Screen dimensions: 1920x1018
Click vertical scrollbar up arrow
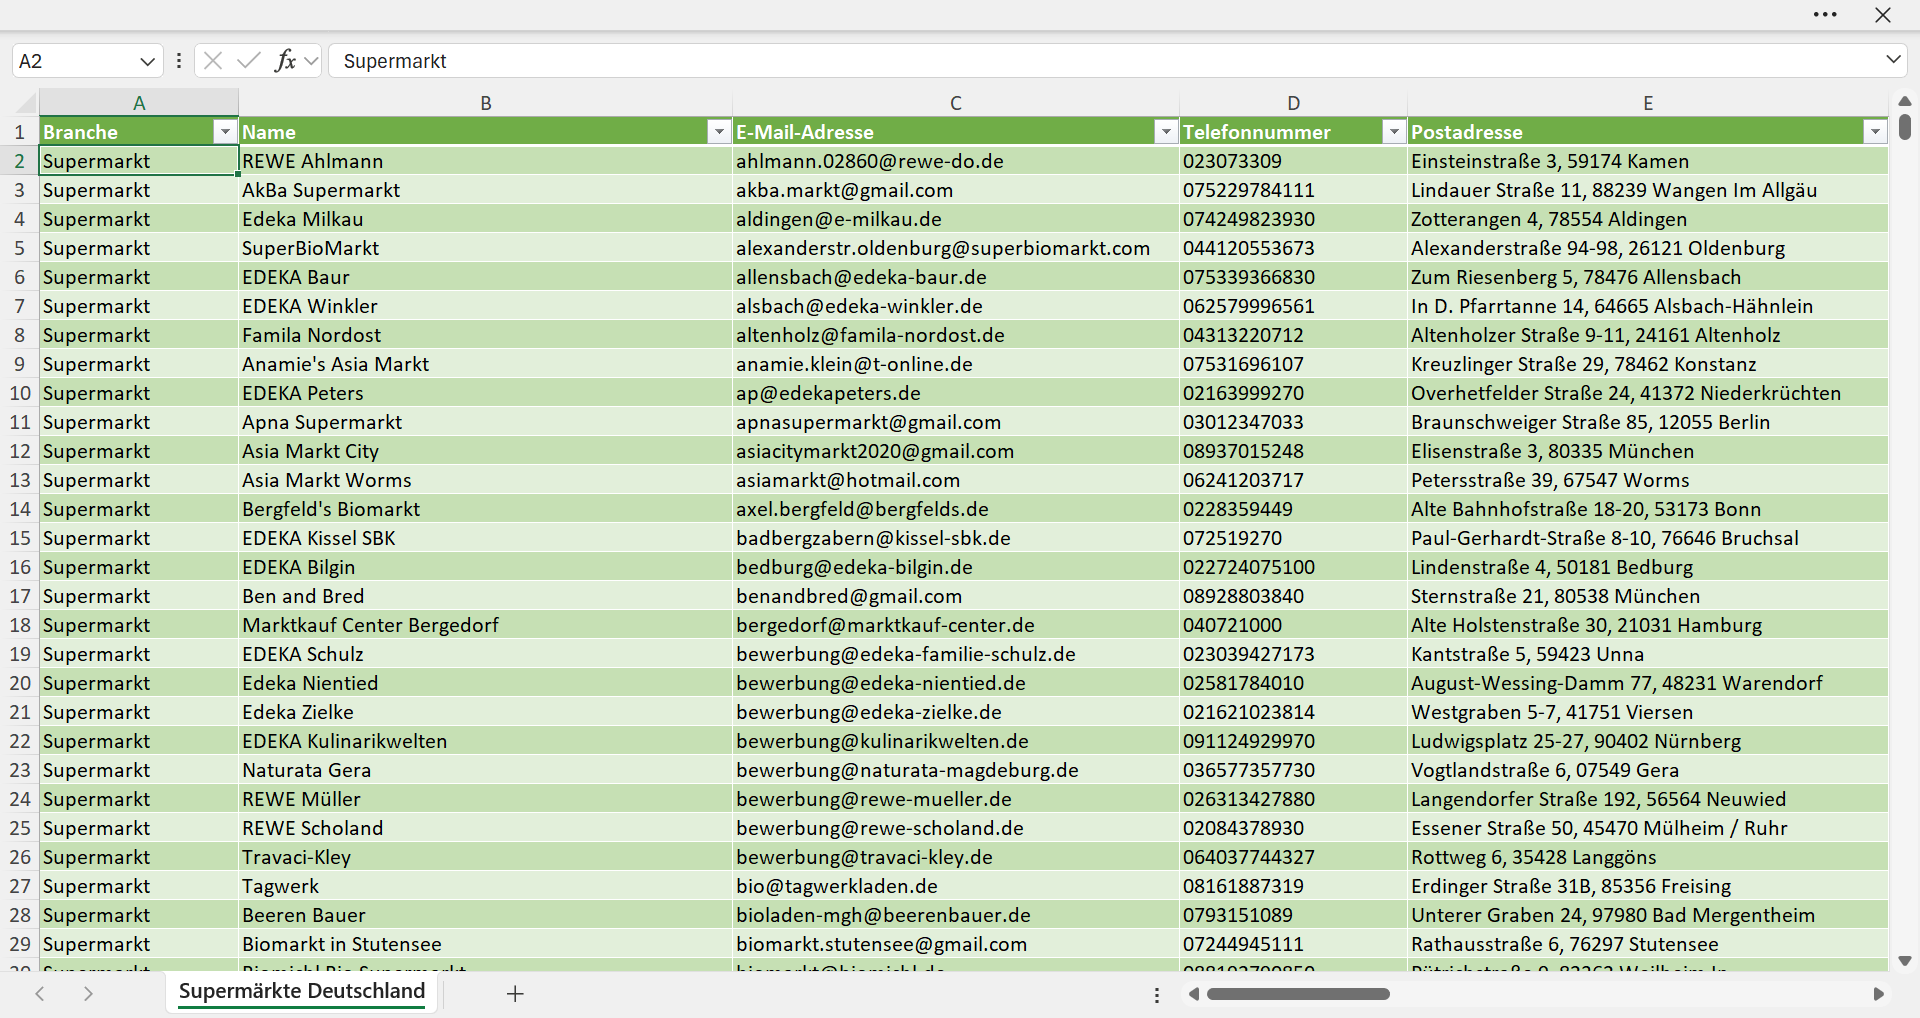1905,101
